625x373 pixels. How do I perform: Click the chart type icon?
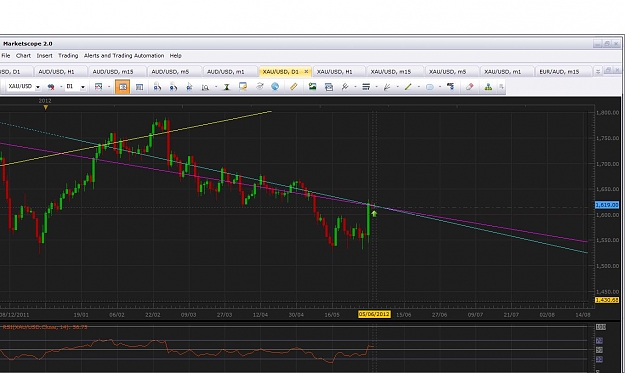tap(98, 87)
